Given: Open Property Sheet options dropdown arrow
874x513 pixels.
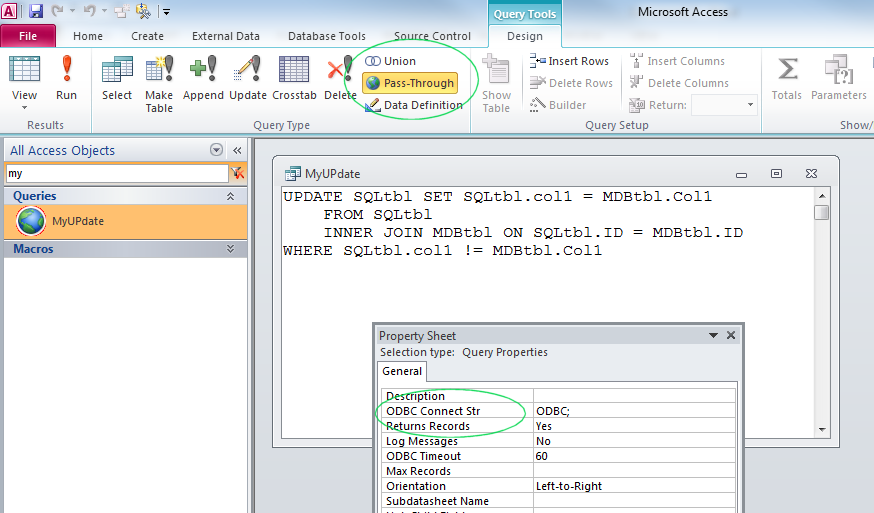Looking at the screenshot, I should pyautogui.click(x=713, y=335).
